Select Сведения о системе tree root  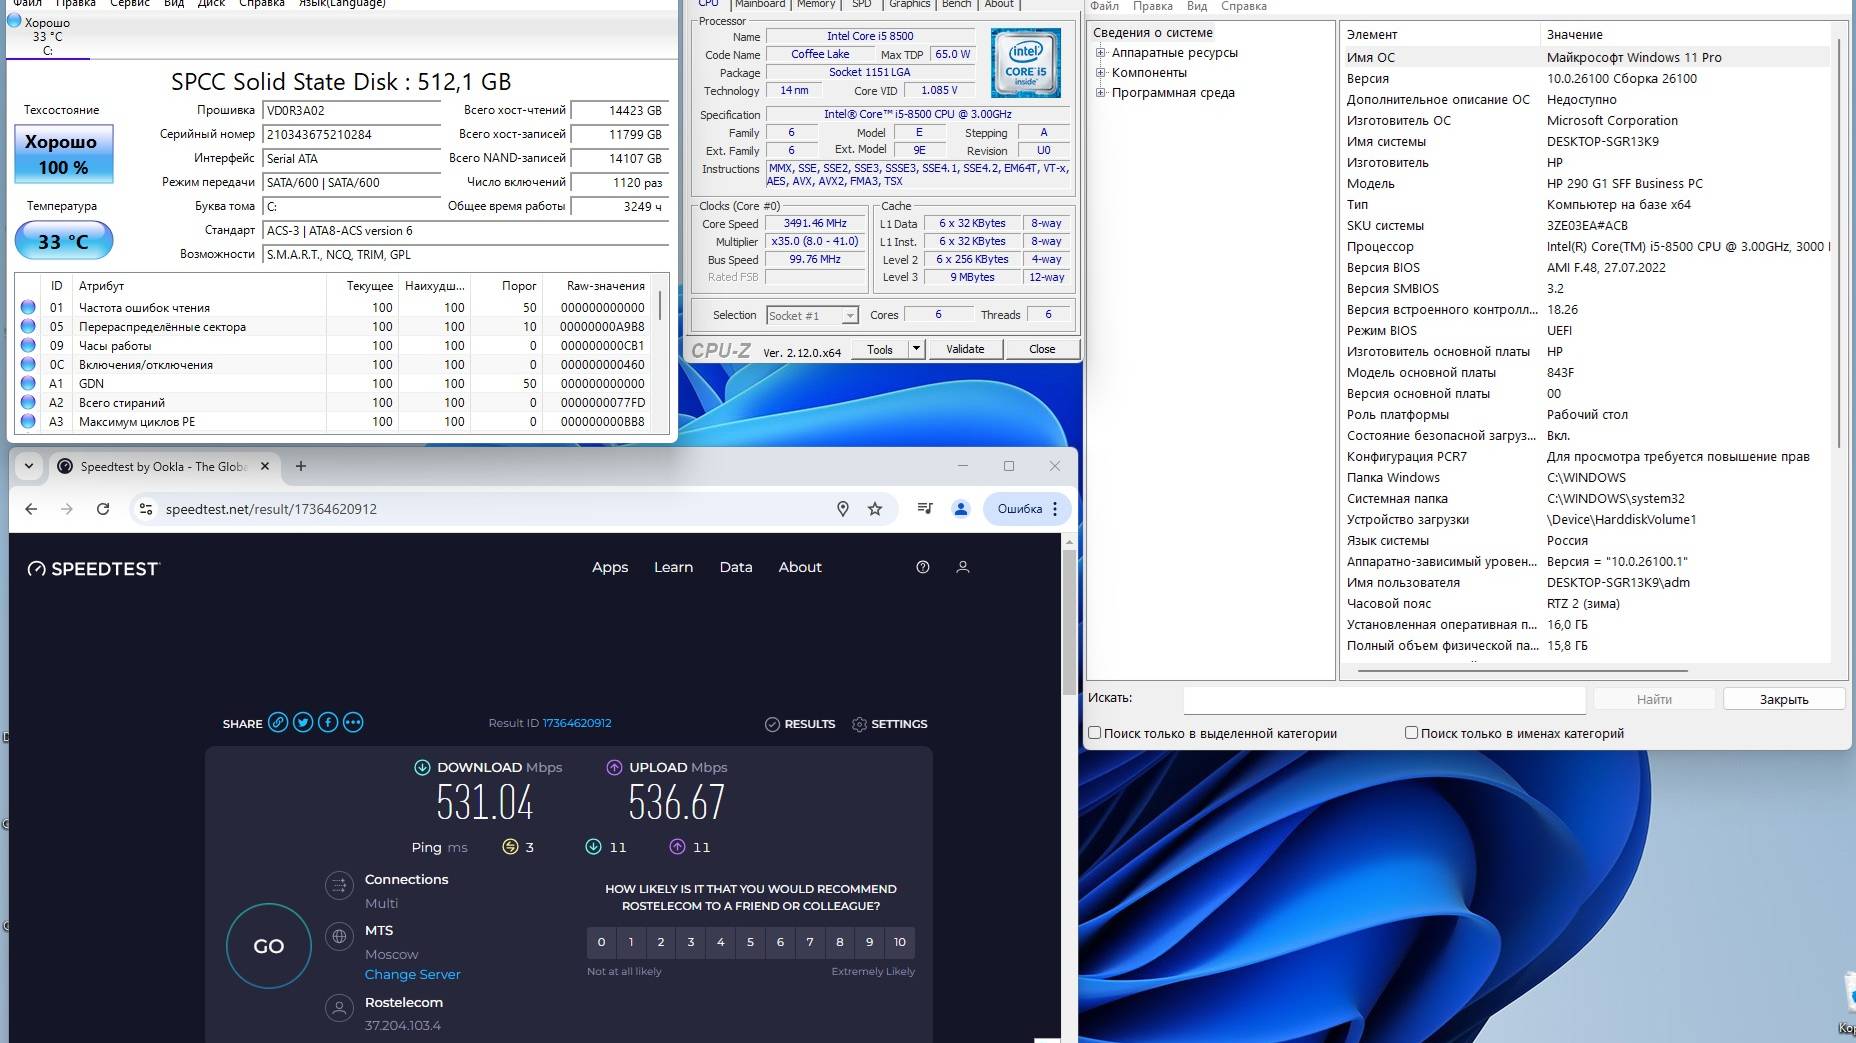pyautogui.click(x=1152, y=32)
